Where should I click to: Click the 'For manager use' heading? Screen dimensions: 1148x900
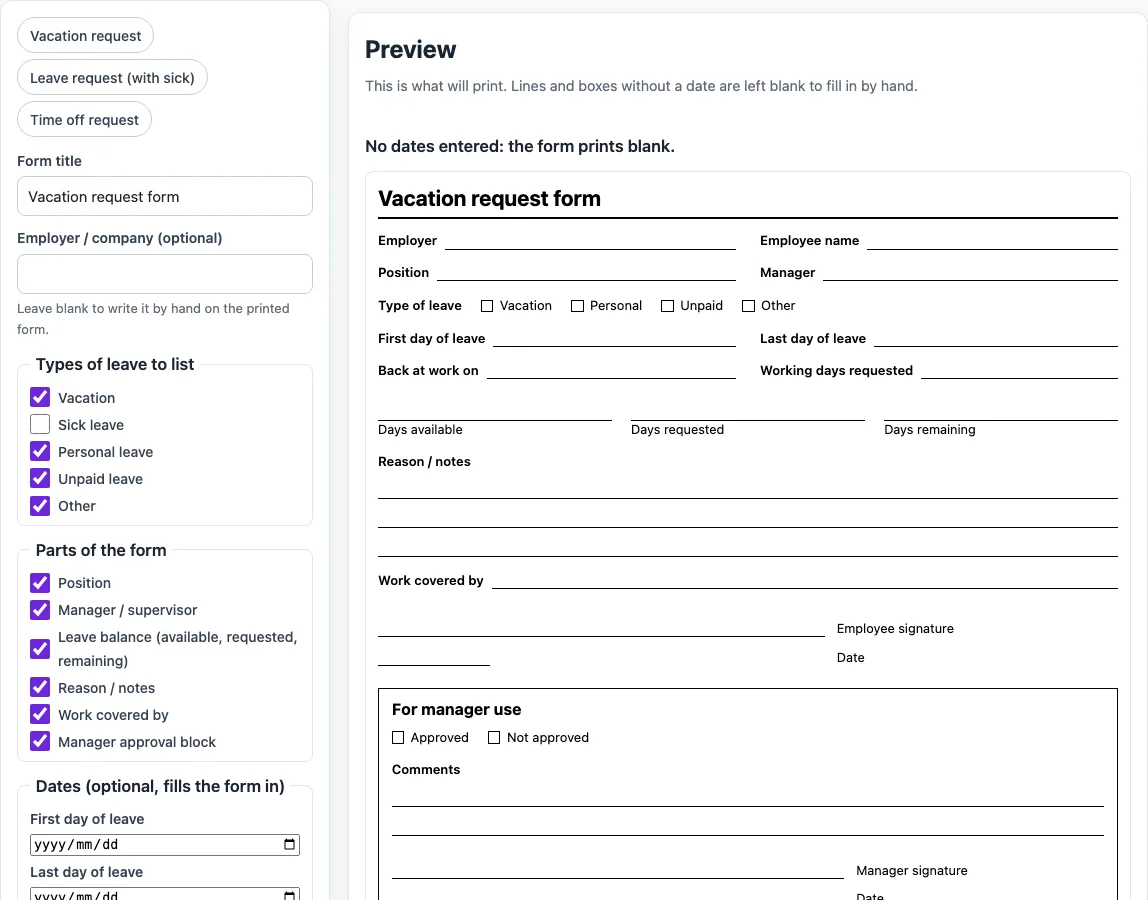(x=456, y=710)
